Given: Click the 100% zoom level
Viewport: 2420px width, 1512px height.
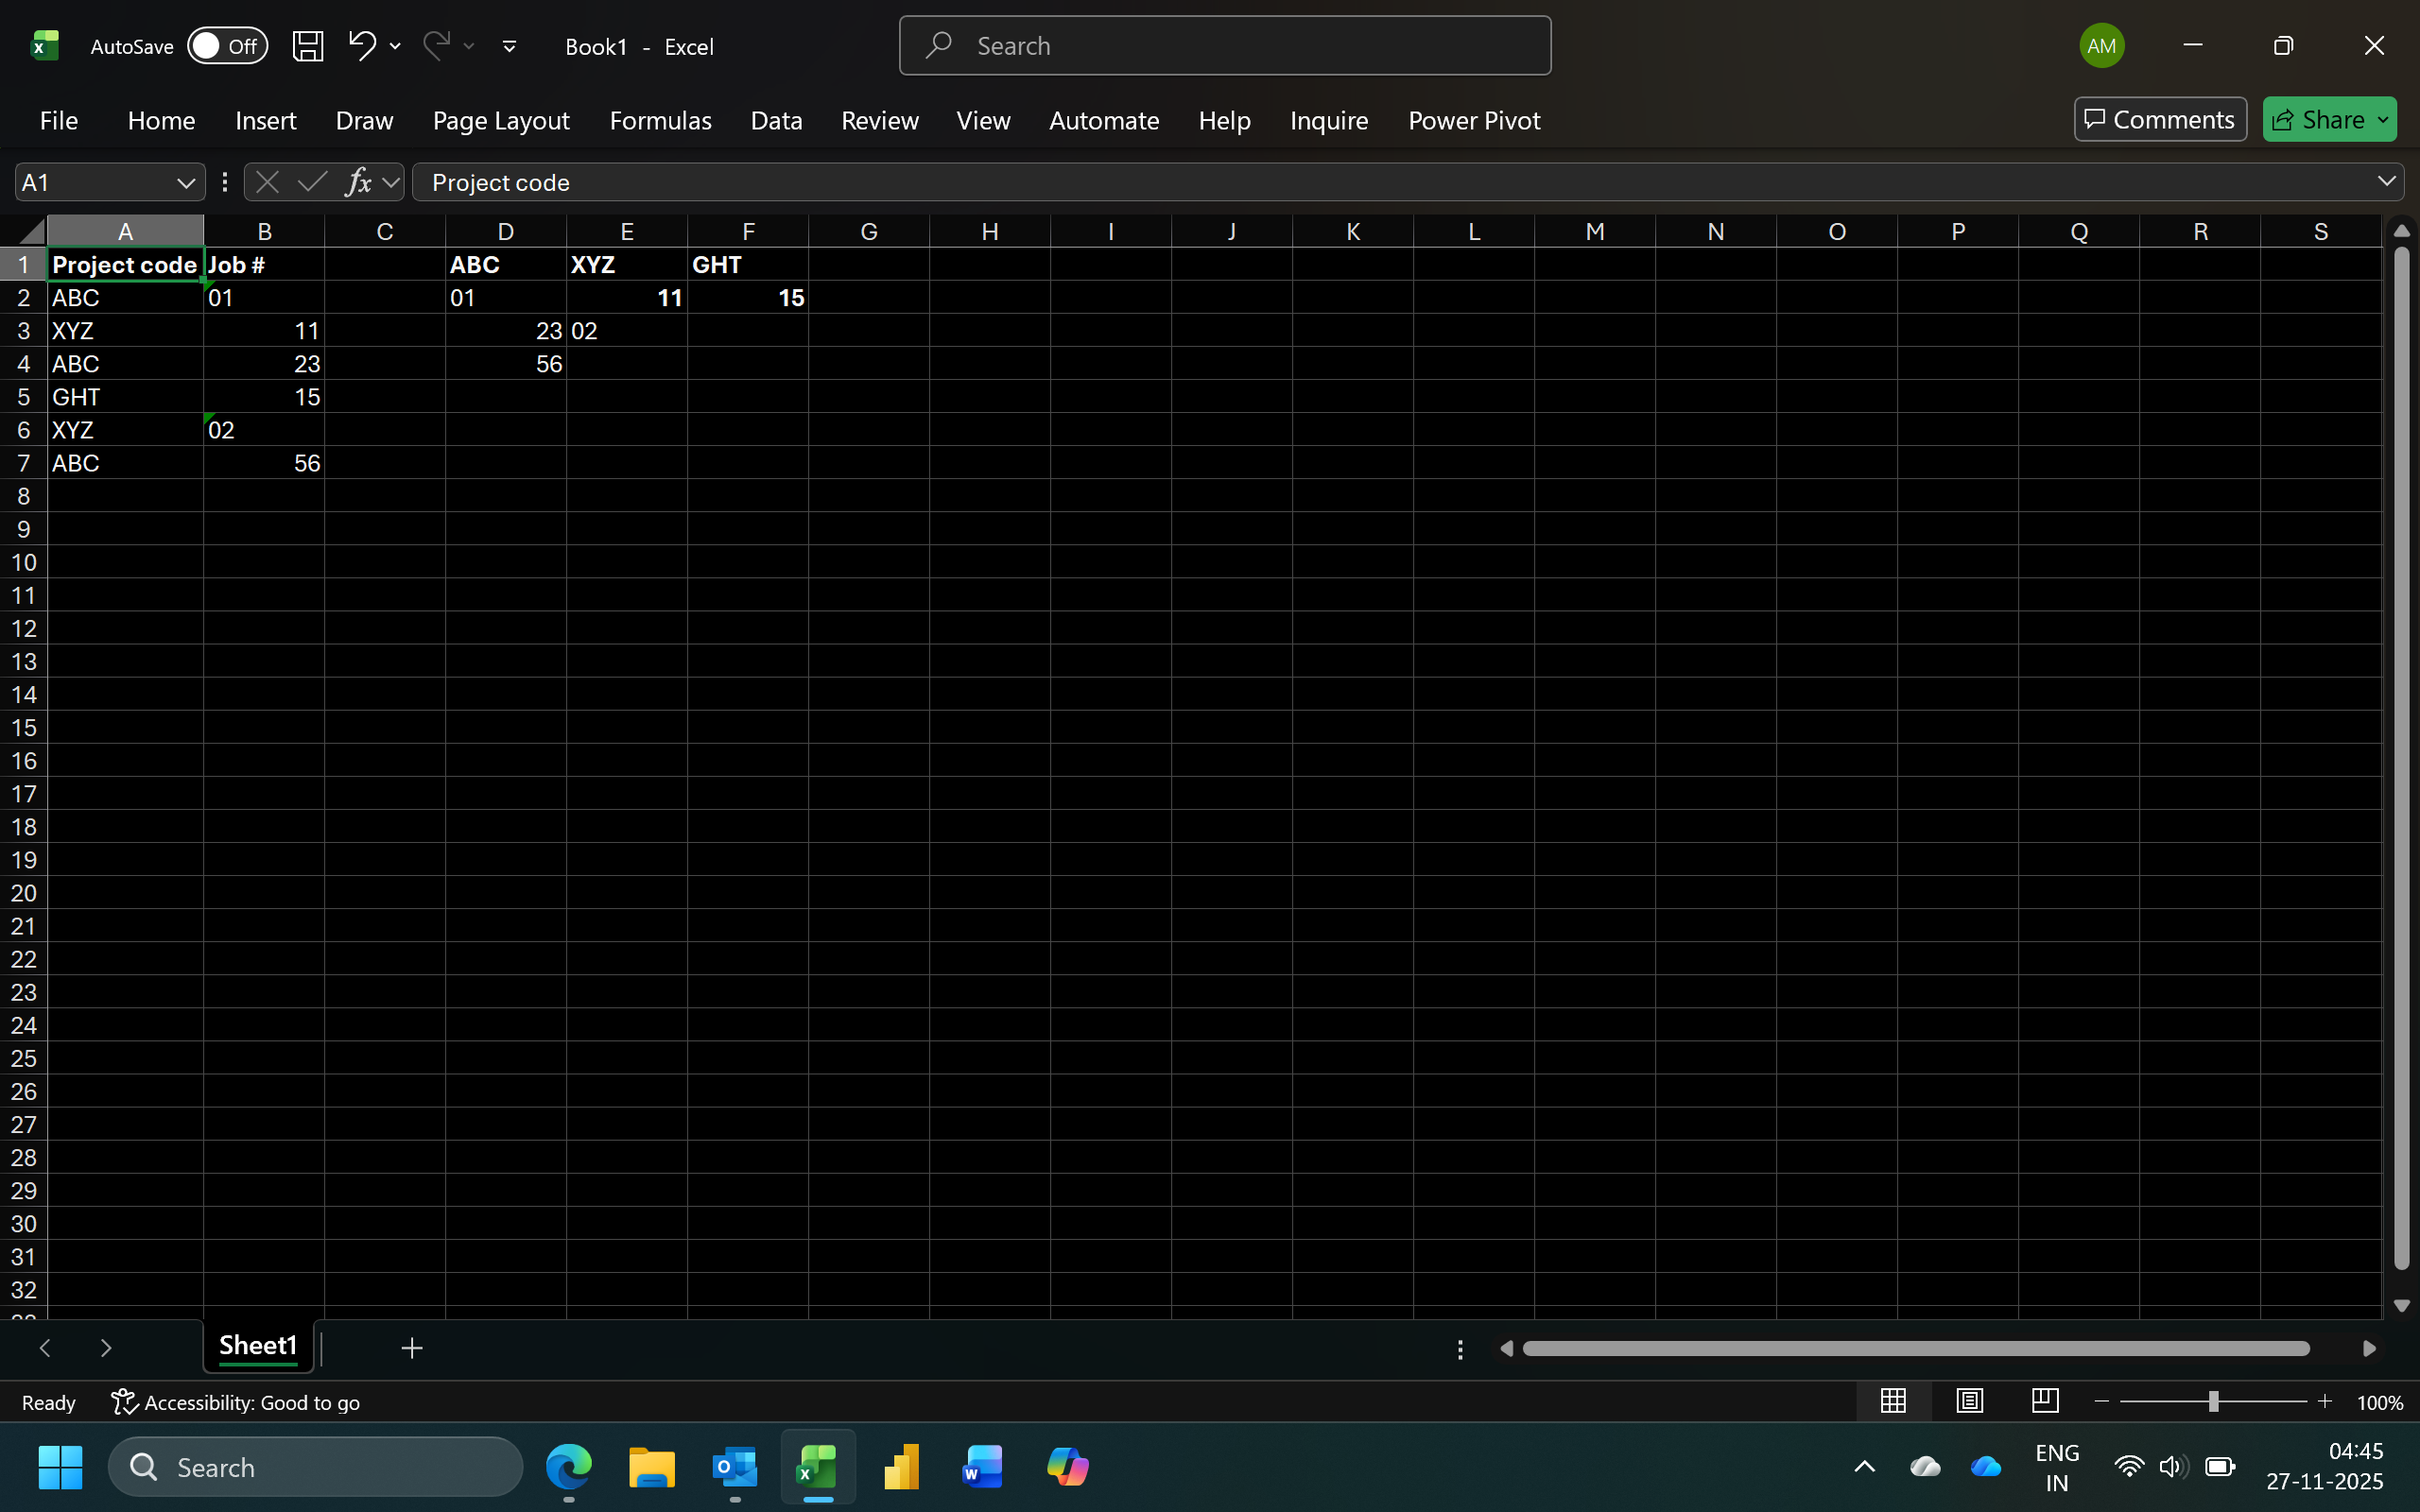Looking at the screenshot, I should pos(2380,1403).
